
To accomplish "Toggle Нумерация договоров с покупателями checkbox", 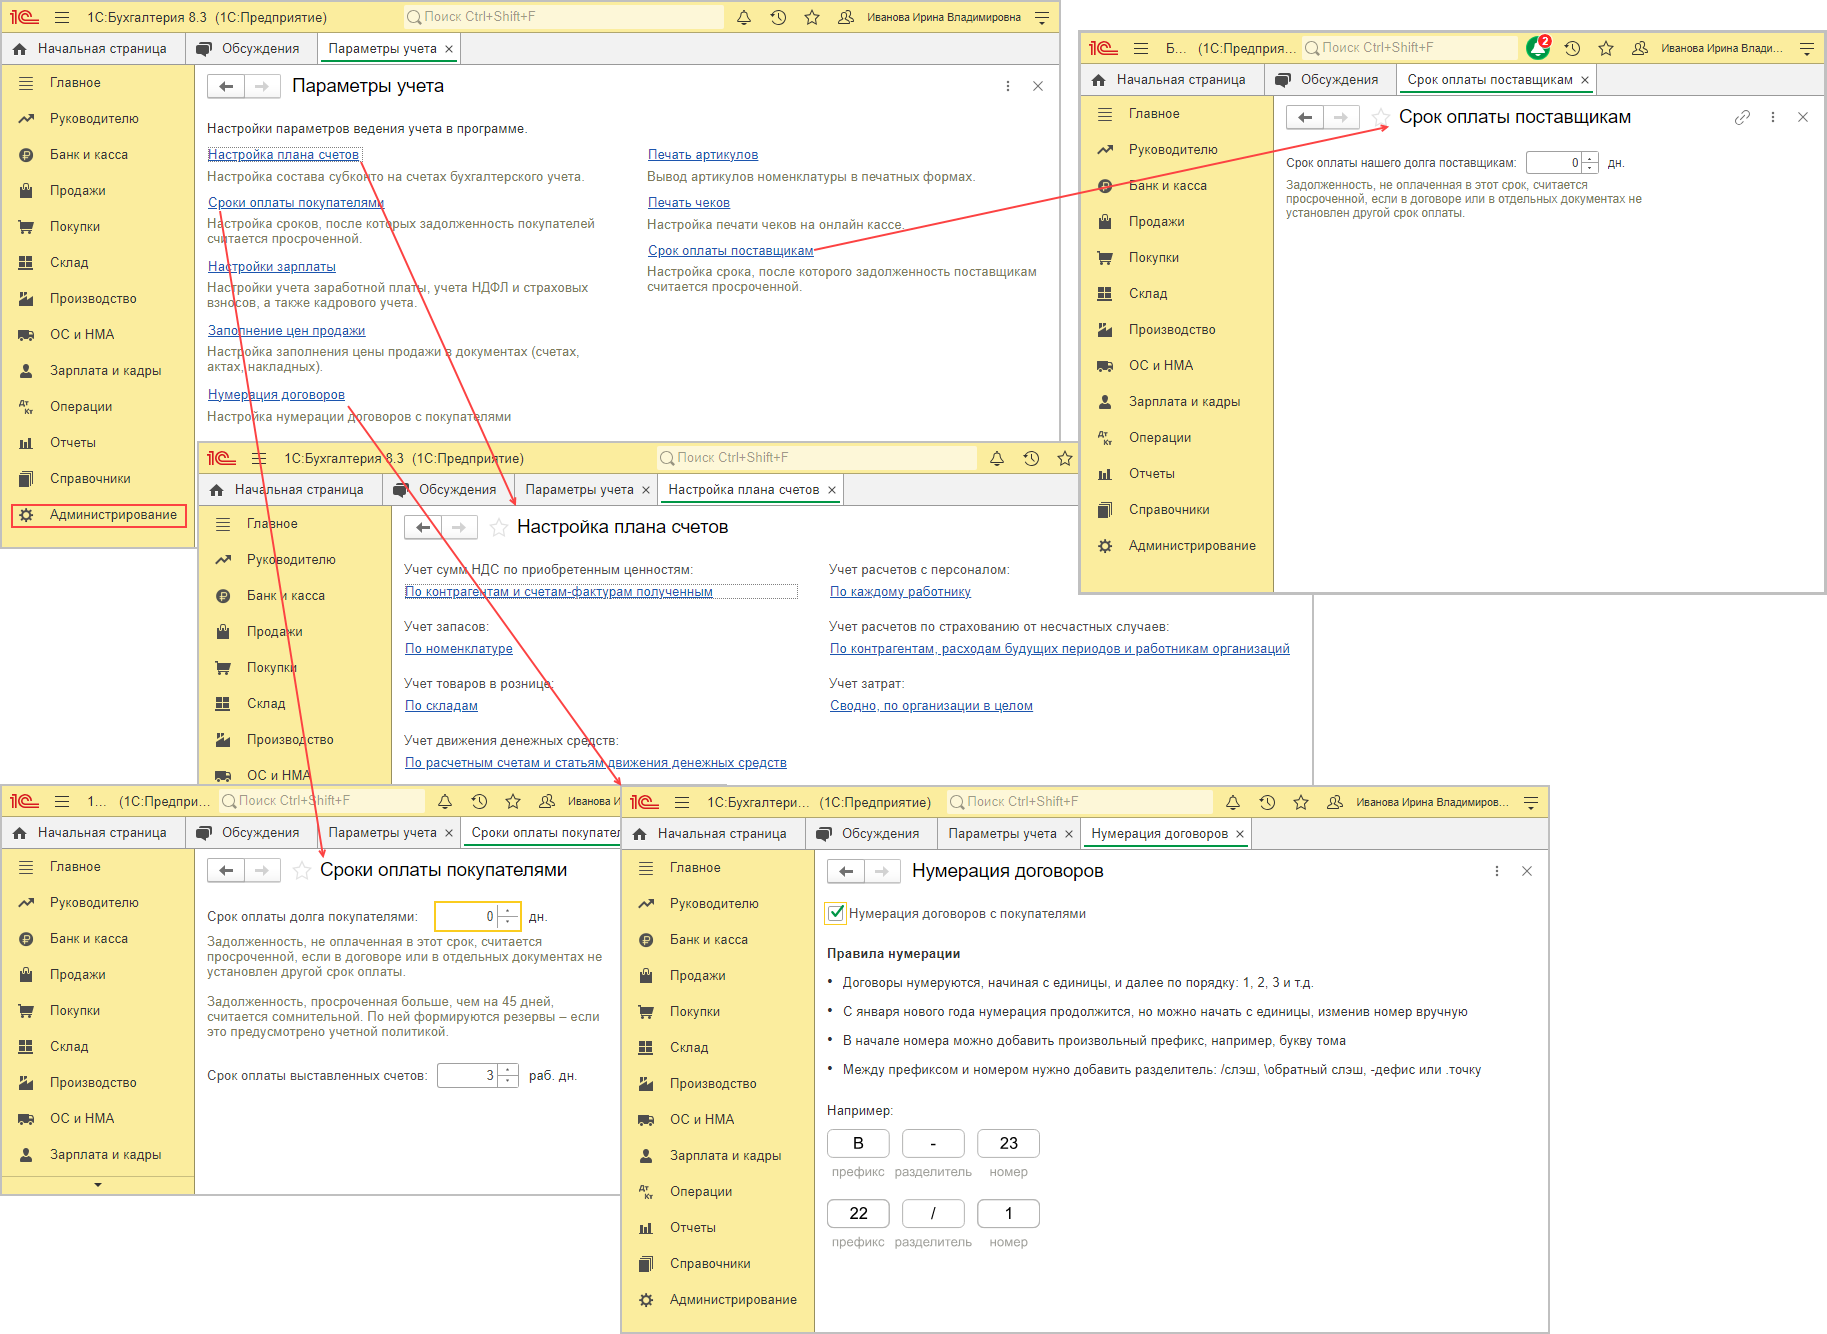I will pos(837,913).
